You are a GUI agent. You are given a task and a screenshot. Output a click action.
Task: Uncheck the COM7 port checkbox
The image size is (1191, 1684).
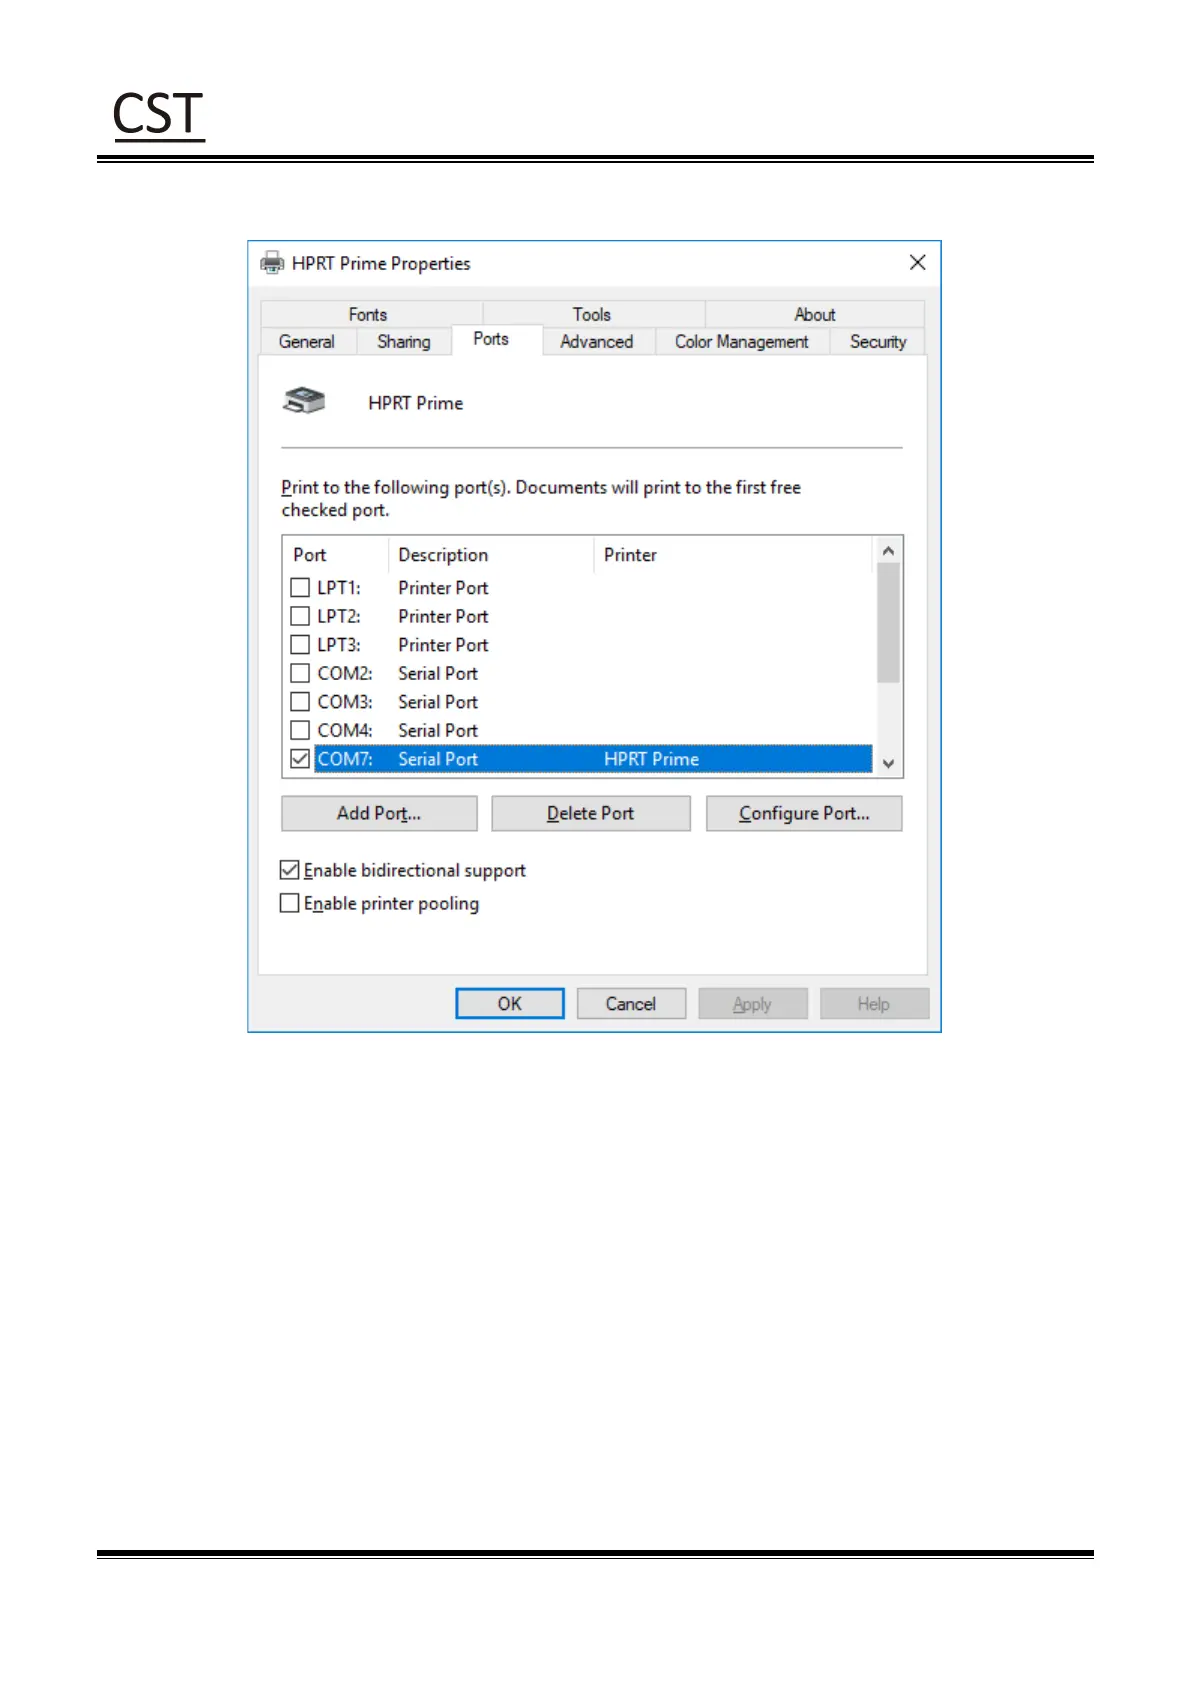coord(300,759)
